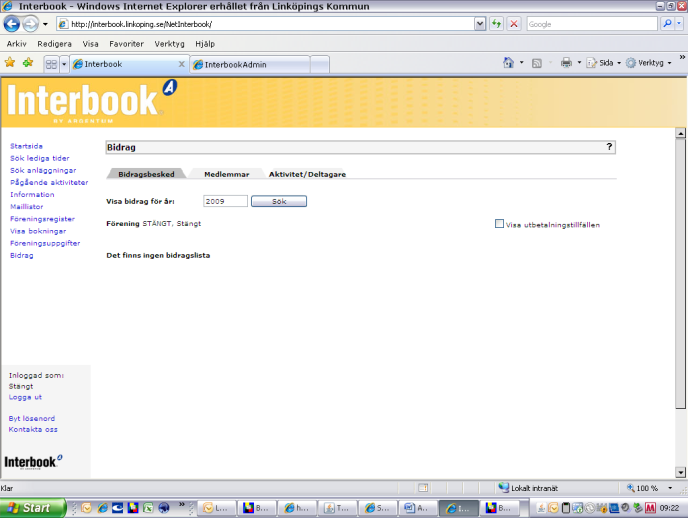Screen dimensions: 688x518
Task: Open the Verktyg menu in menu bar
Action: (x=169, y=44)
